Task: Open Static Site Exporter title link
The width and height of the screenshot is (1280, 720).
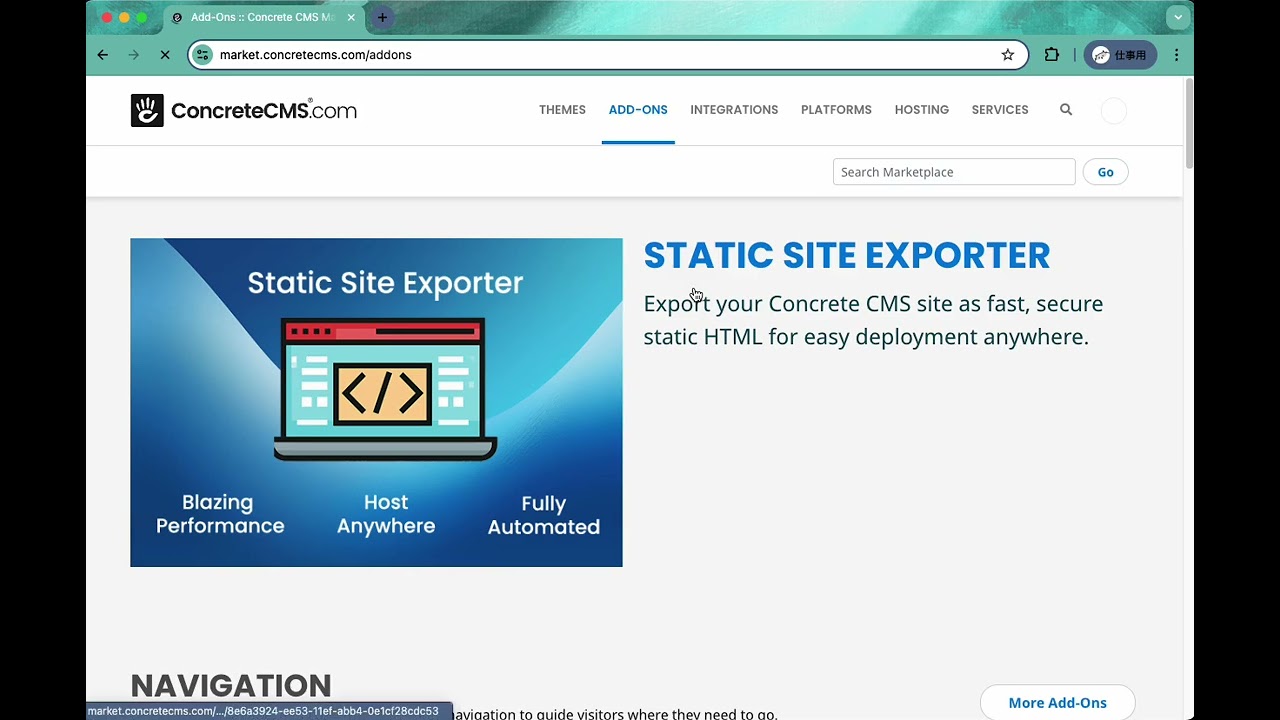Action: tap(847, 256)
